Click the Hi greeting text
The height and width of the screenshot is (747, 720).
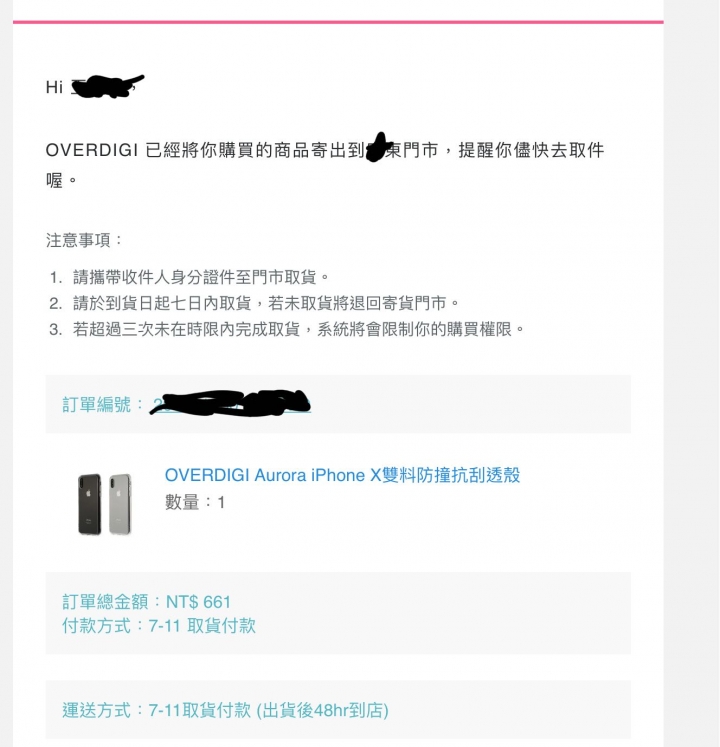pyautogui.click(x=54, y=87)
